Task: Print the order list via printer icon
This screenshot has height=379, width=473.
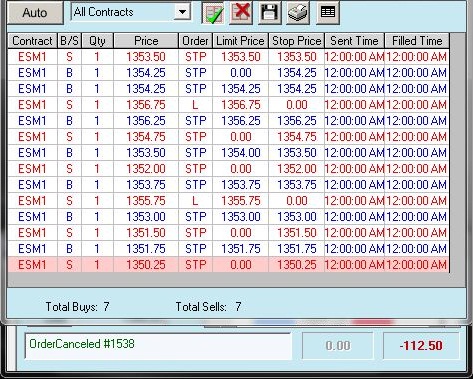Action: 298,13
